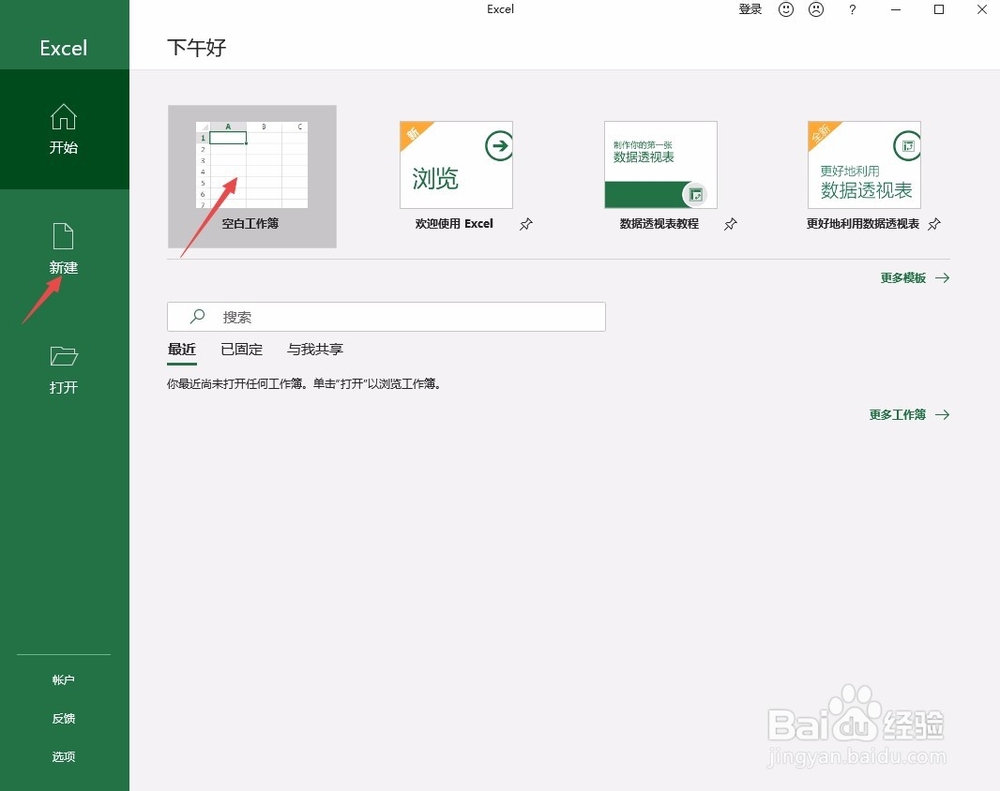Click the search magnifier icon
The height and width of the screenshot is (791, 1000).
point(198,316)
